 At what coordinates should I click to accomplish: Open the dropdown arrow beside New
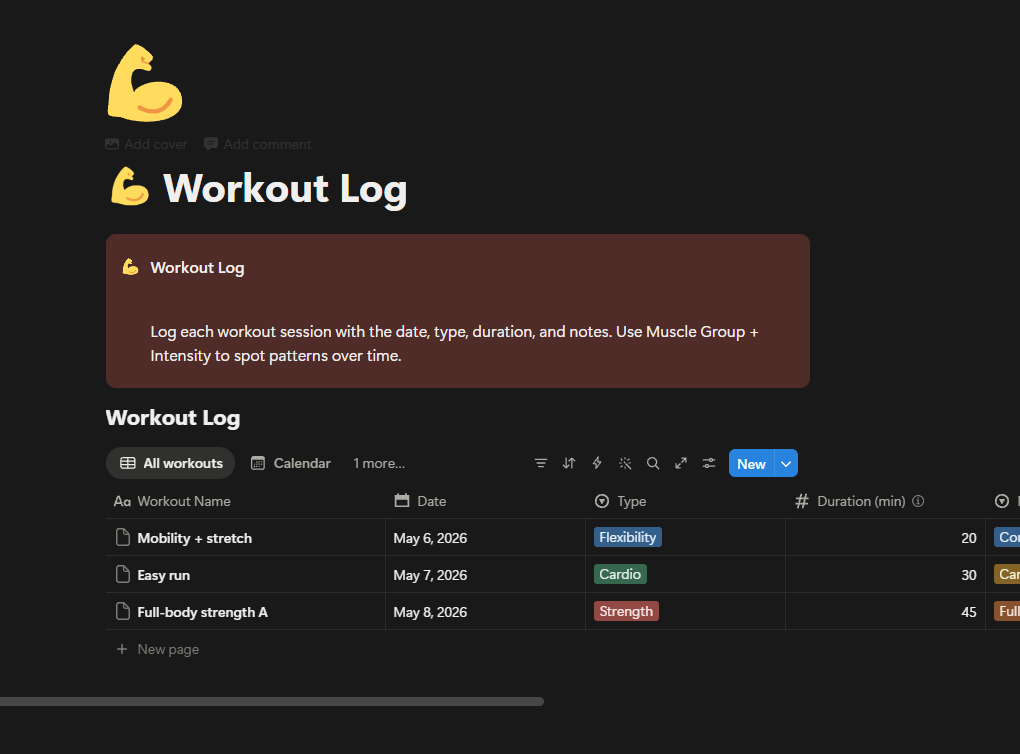coord(786,464)
